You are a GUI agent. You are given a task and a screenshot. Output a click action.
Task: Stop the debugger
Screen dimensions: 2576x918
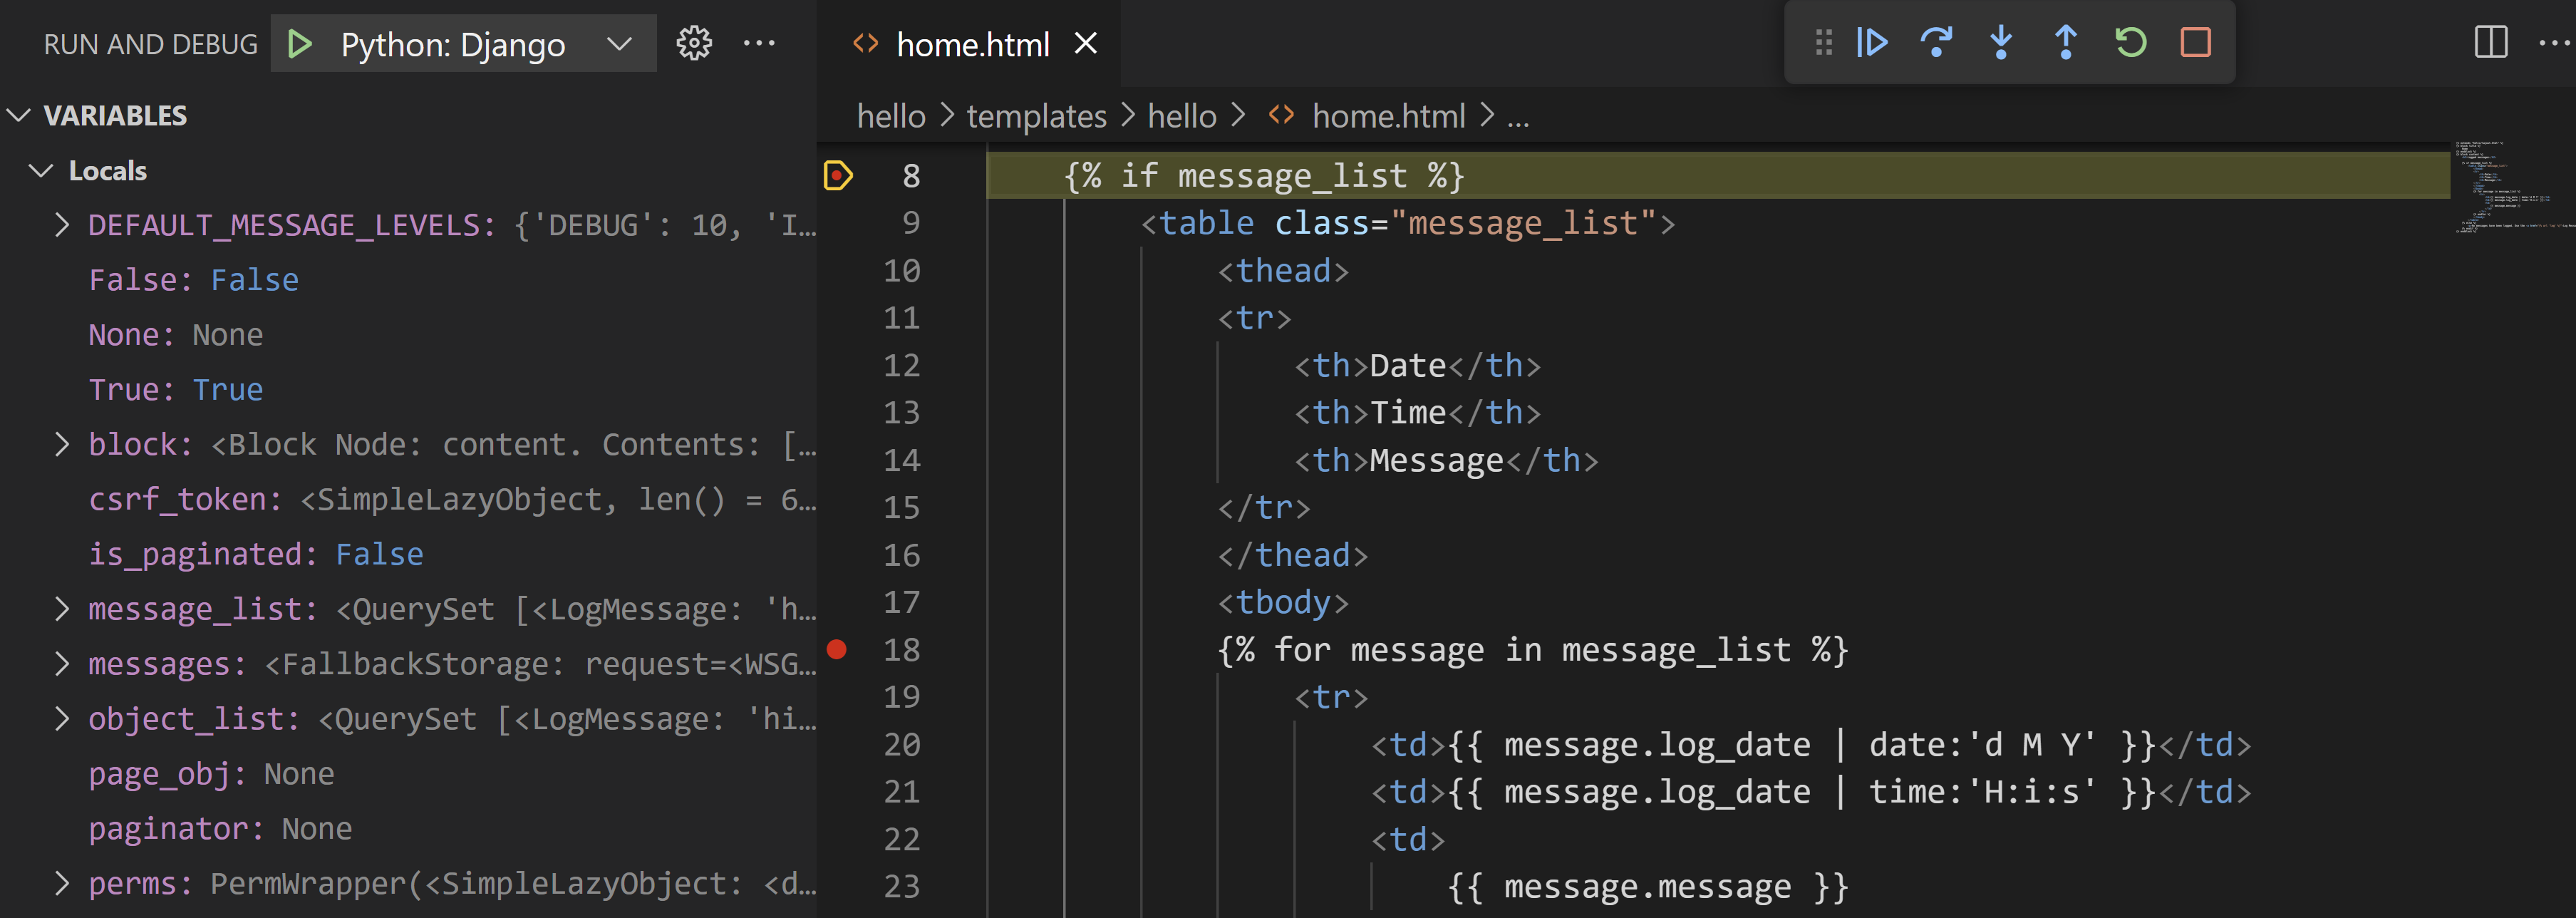[x=2194, y=42]
